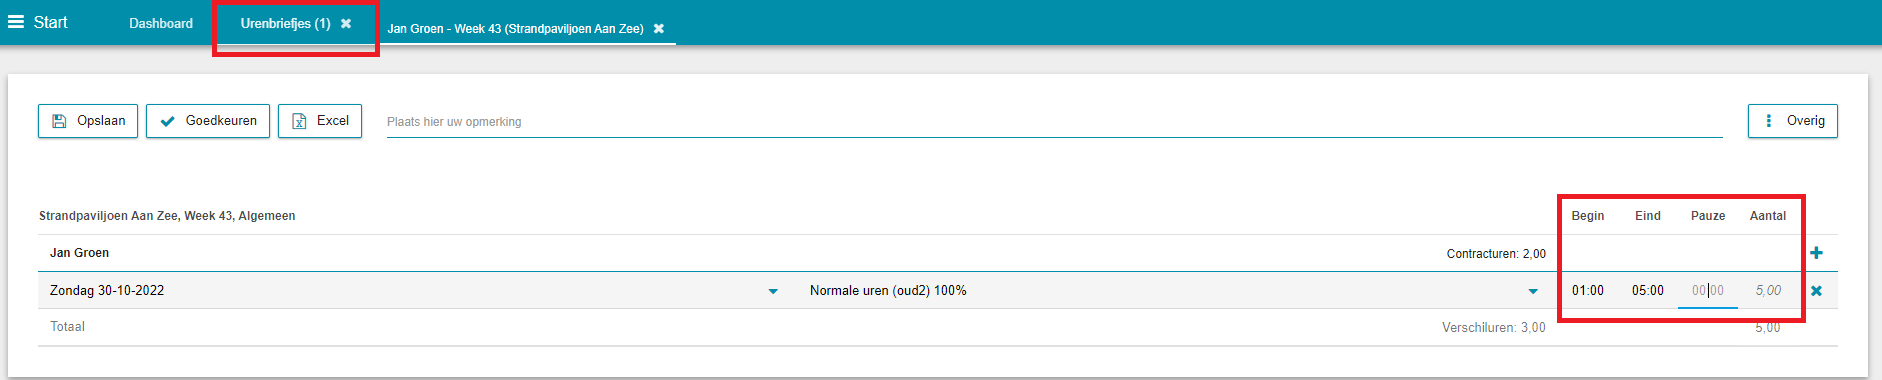Click the Goedkeuren button
This screenshot has height=380, width=1882.
point(208,121)
